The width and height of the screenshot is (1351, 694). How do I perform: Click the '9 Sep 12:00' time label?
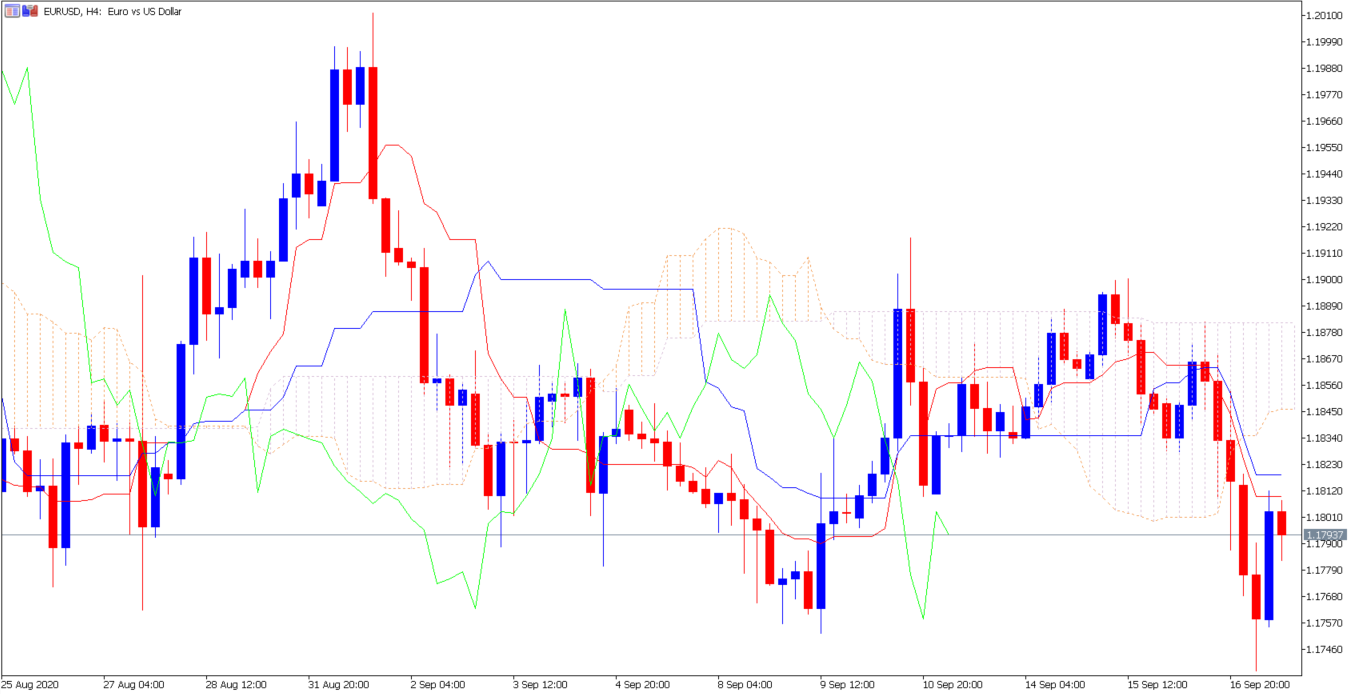(x=848, y=685)
